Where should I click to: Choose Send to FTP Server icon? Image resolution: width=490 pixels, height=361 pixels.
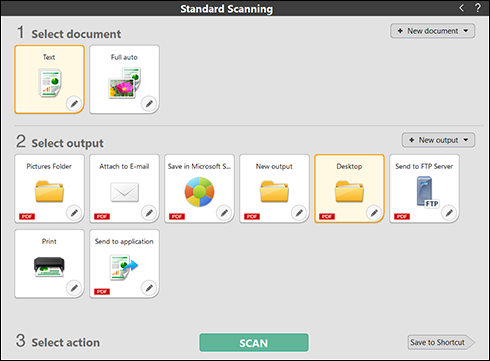point(428,192)
